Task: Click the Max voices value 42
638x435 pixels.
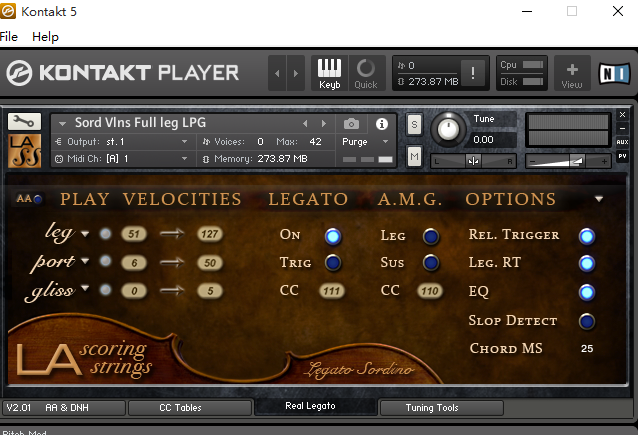Action: pyautogui.click(x=315, y=142)
